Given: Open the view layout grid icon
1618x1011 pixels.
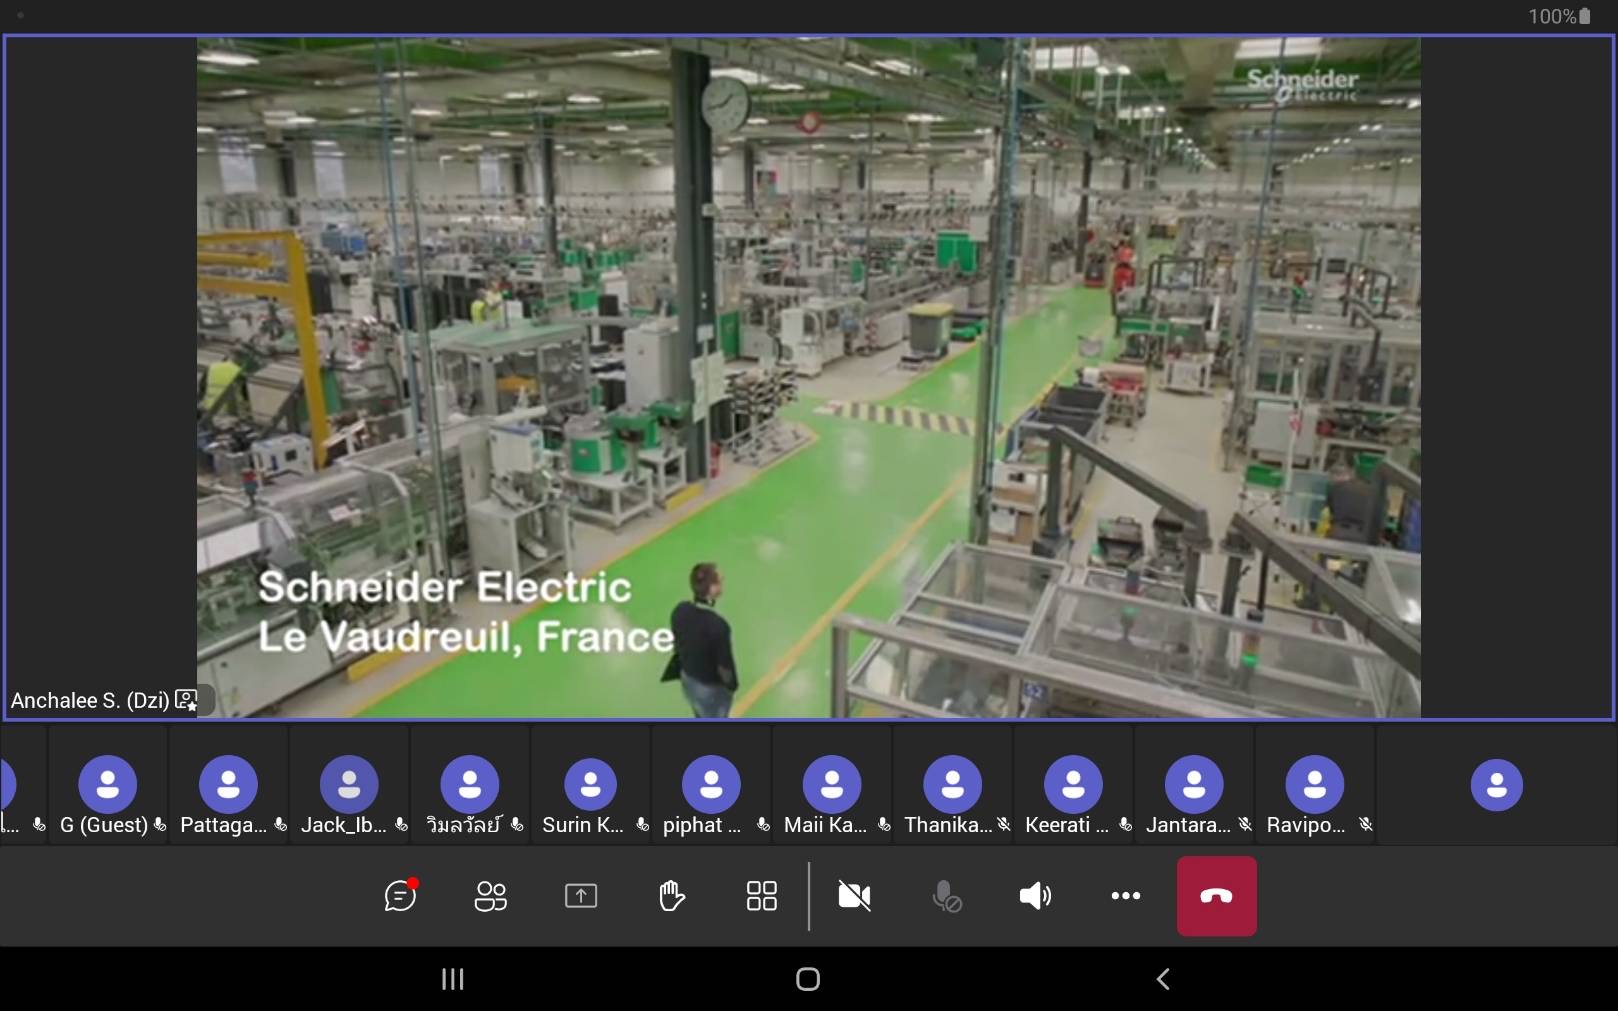Looking at the screenshot, I should coord(762,896).
